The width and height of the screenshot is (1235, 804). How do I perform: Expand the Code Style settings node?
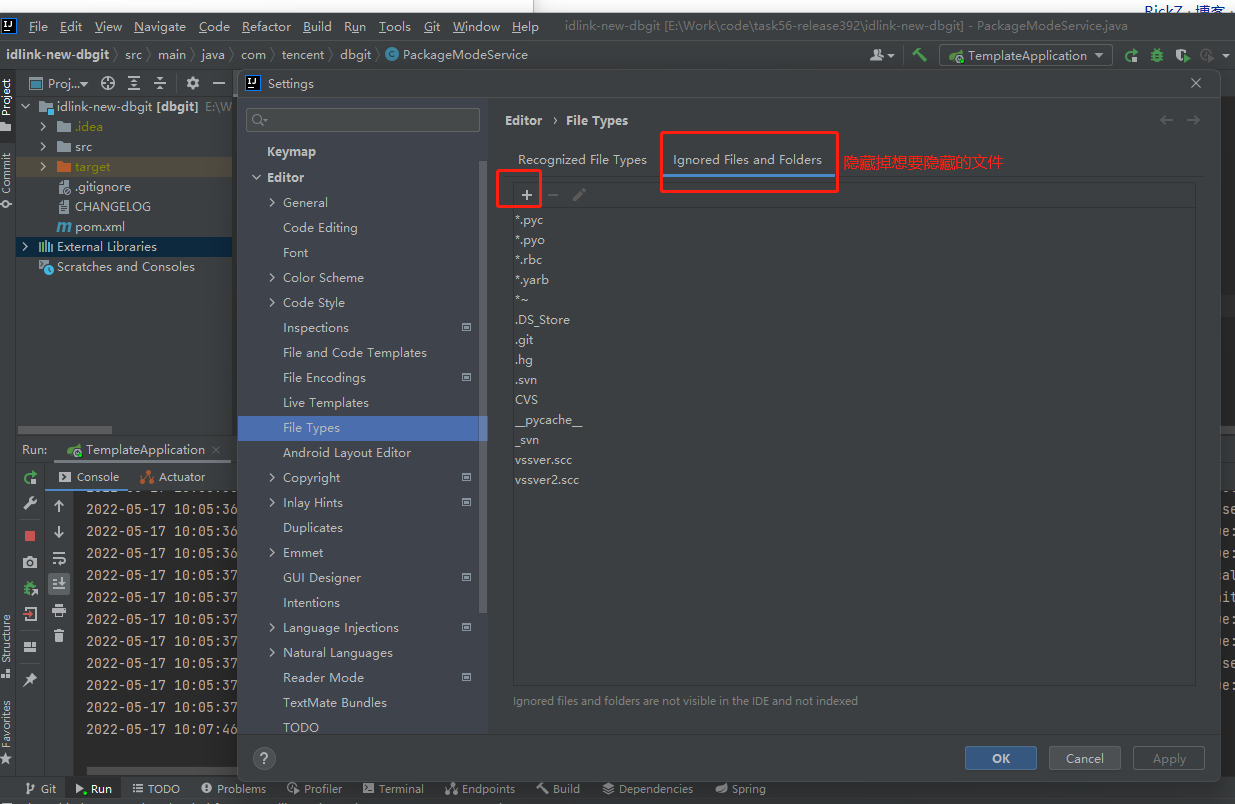click(x=272, y=302)
